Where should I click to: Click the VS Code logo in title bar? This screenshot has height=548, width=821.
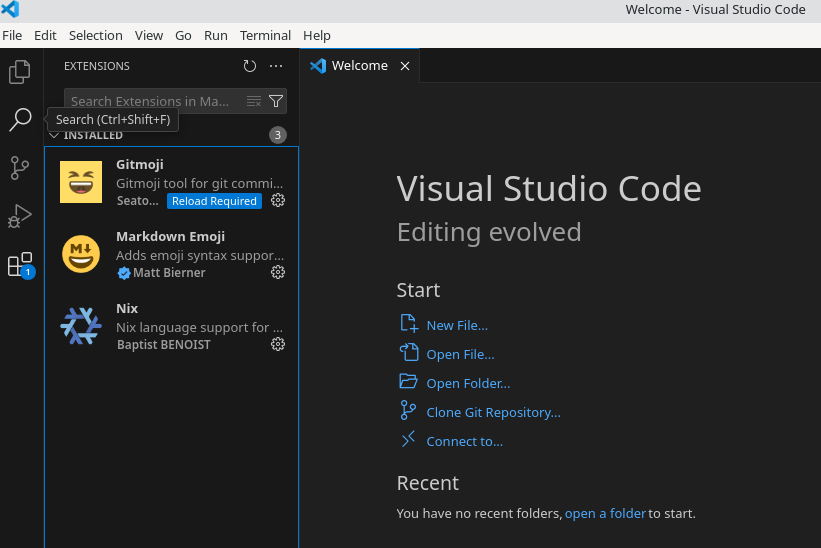coord(10,9)
